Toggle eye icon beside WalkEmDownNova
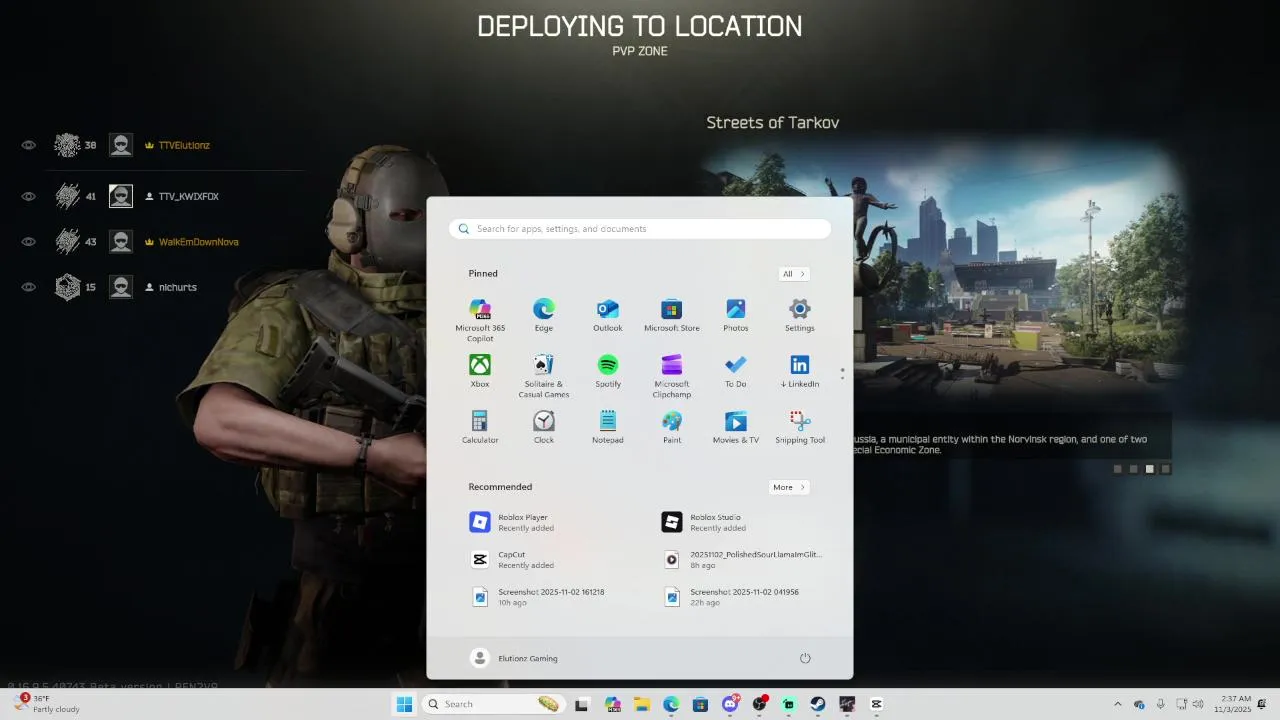 [28, 241]
